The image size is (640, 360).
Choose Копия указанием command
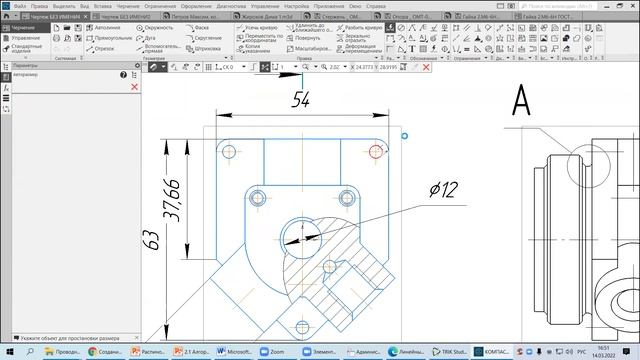click(253, 49)
